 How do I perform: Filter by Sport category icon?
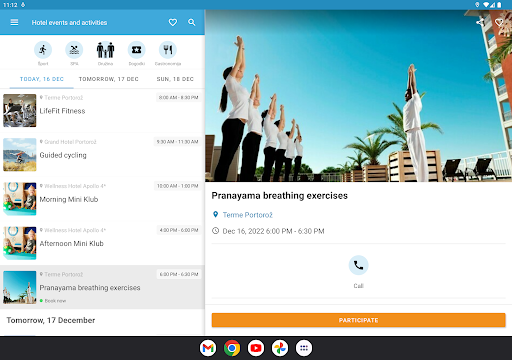click(43, 50)
